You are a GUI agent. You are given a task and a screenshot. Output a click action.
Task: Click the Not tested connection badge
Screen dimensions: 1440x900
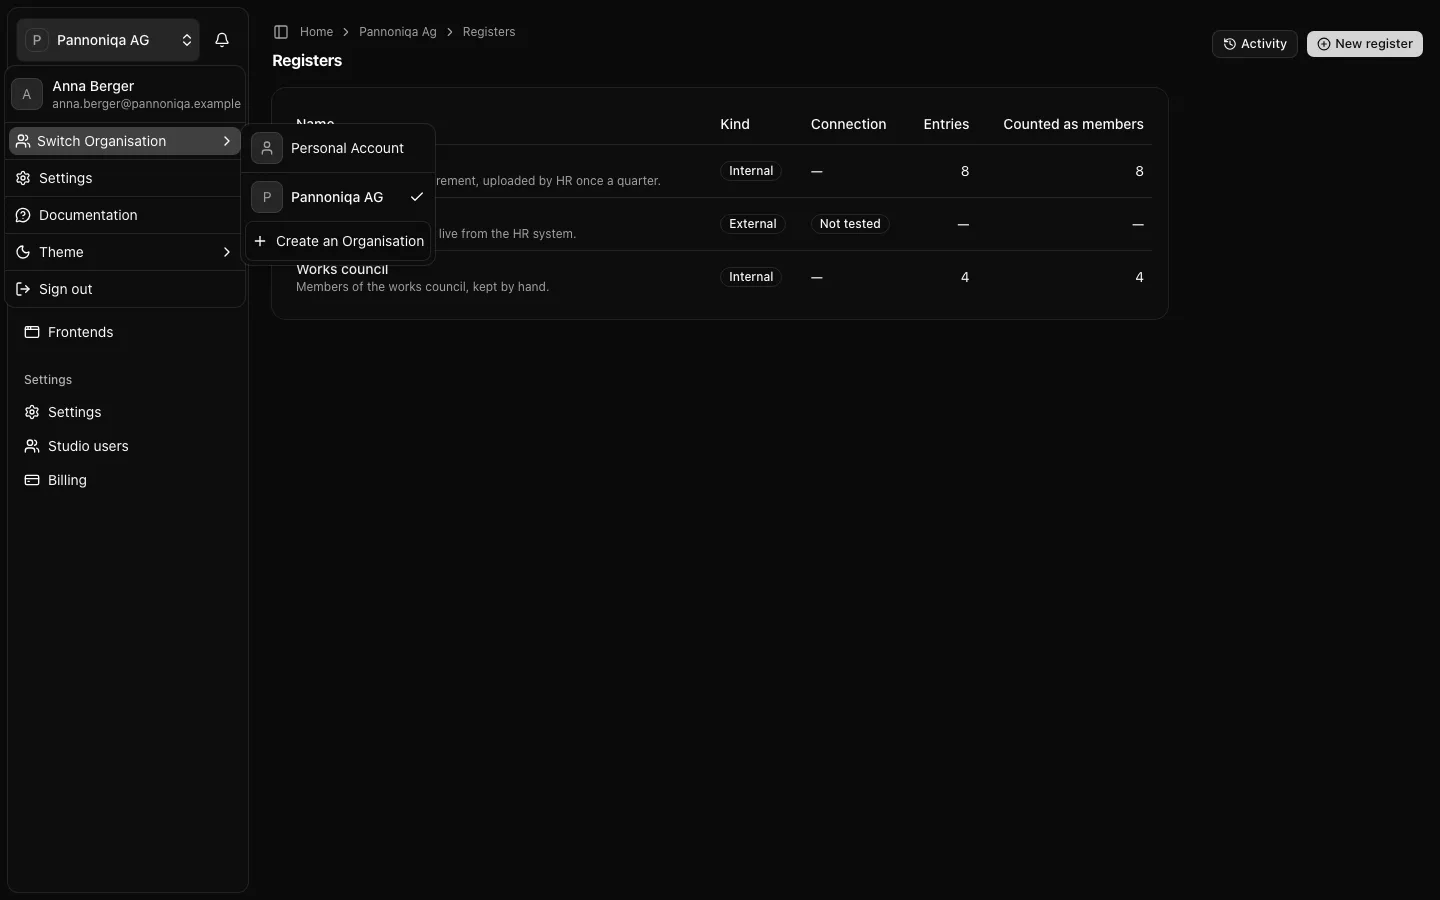coord(850,224)
